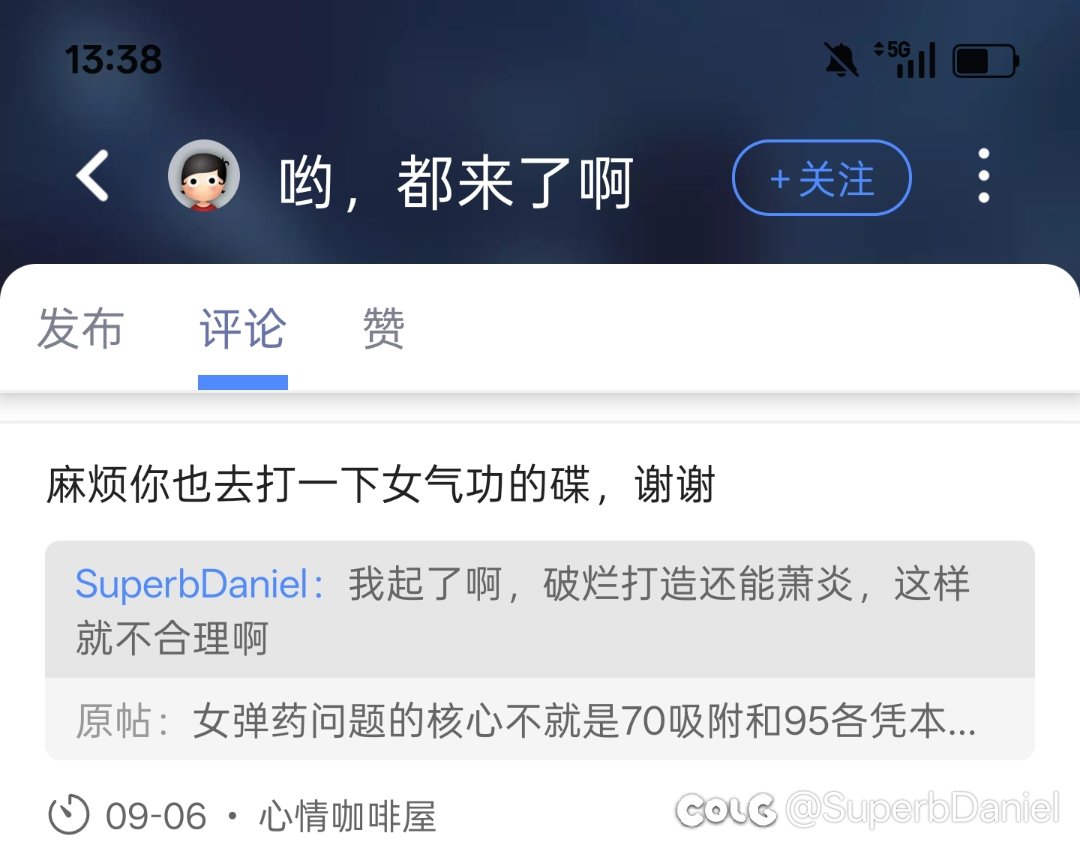
Task: Open comment about 女气功的碟
Action: tap(381, 485)
